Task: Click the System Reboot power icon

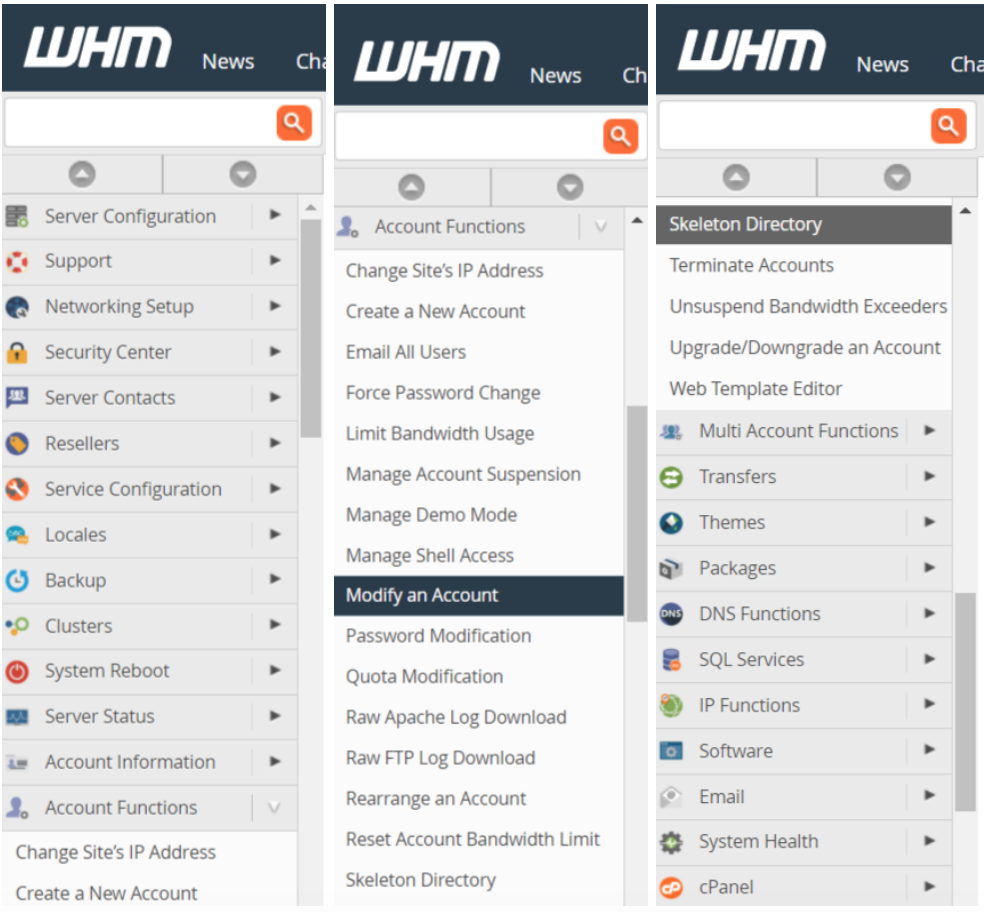Action: (17, 671)
